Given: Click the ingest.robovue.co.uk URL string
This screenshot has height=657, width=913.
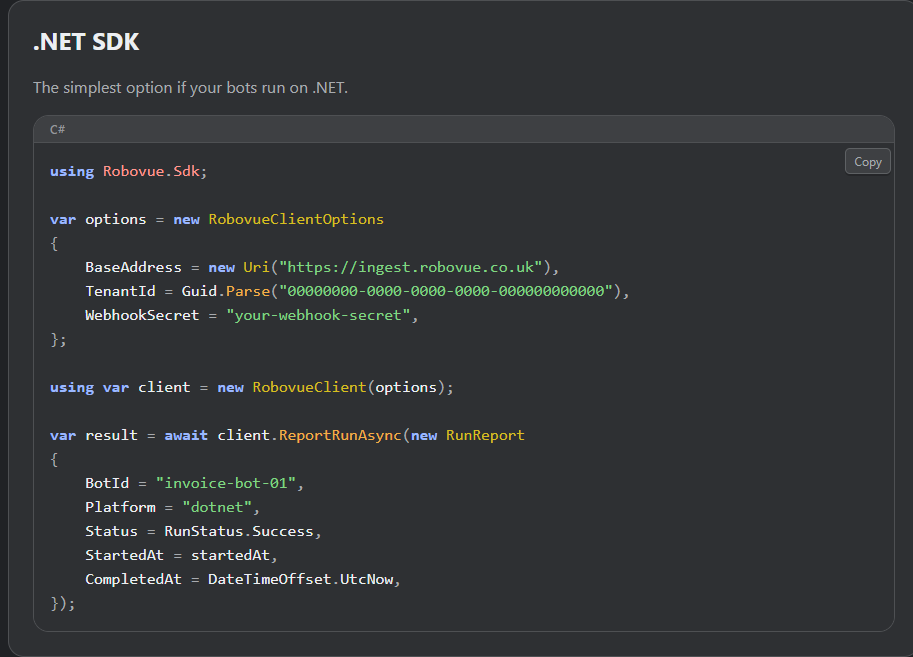Looking at the screenshot, I should click(411, 267).
